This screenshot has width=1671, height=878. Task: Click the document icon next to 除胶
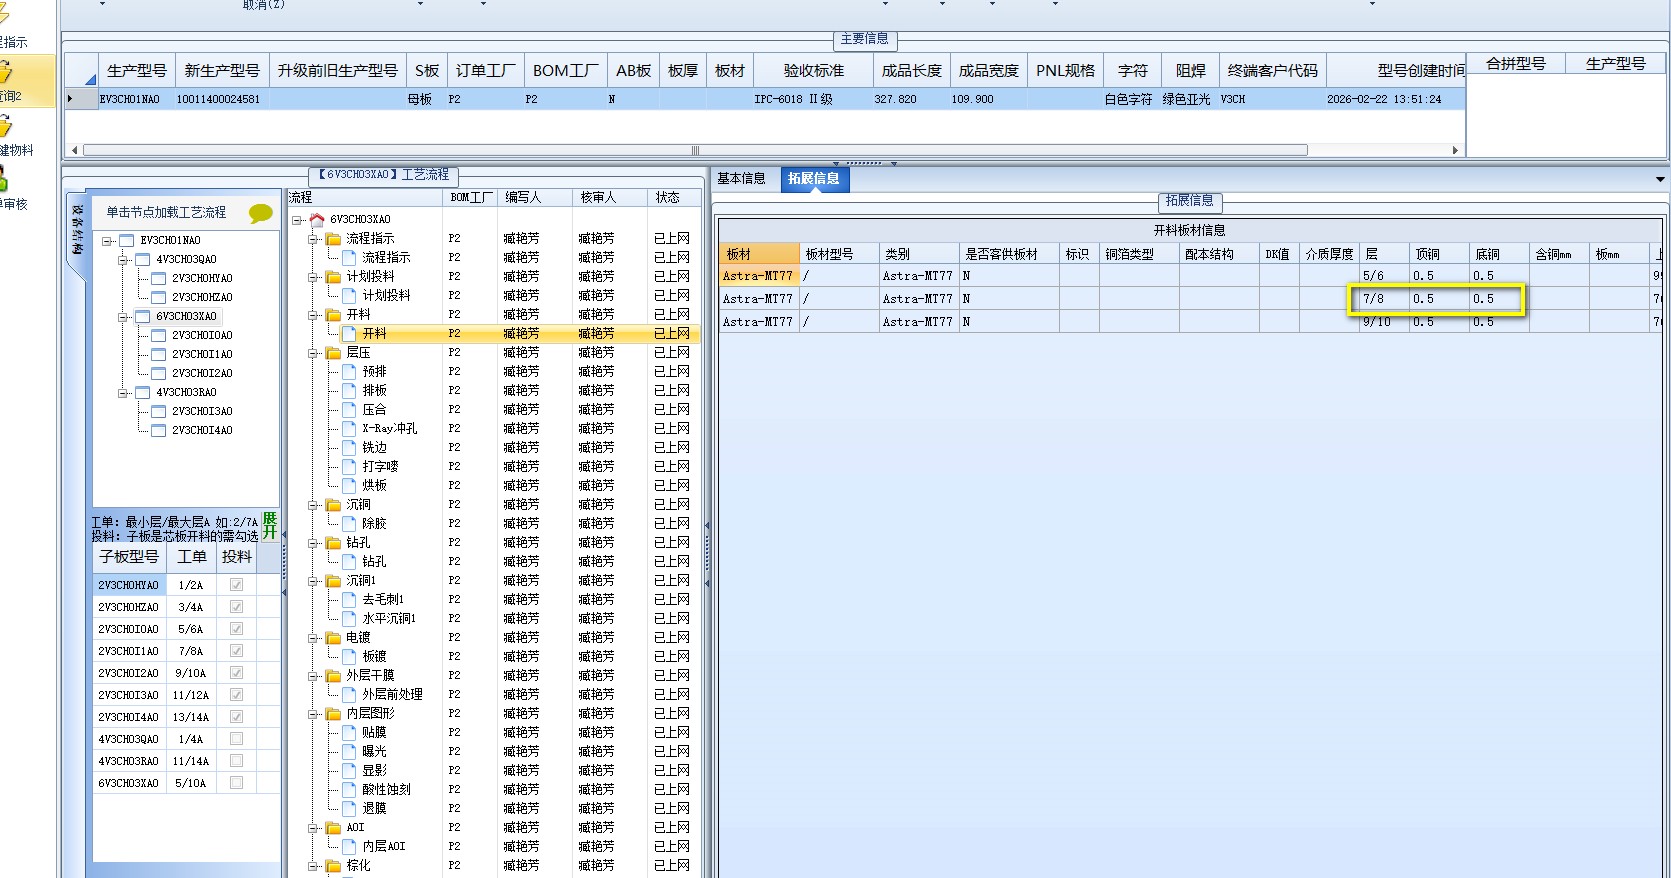[x=349, y=523]
